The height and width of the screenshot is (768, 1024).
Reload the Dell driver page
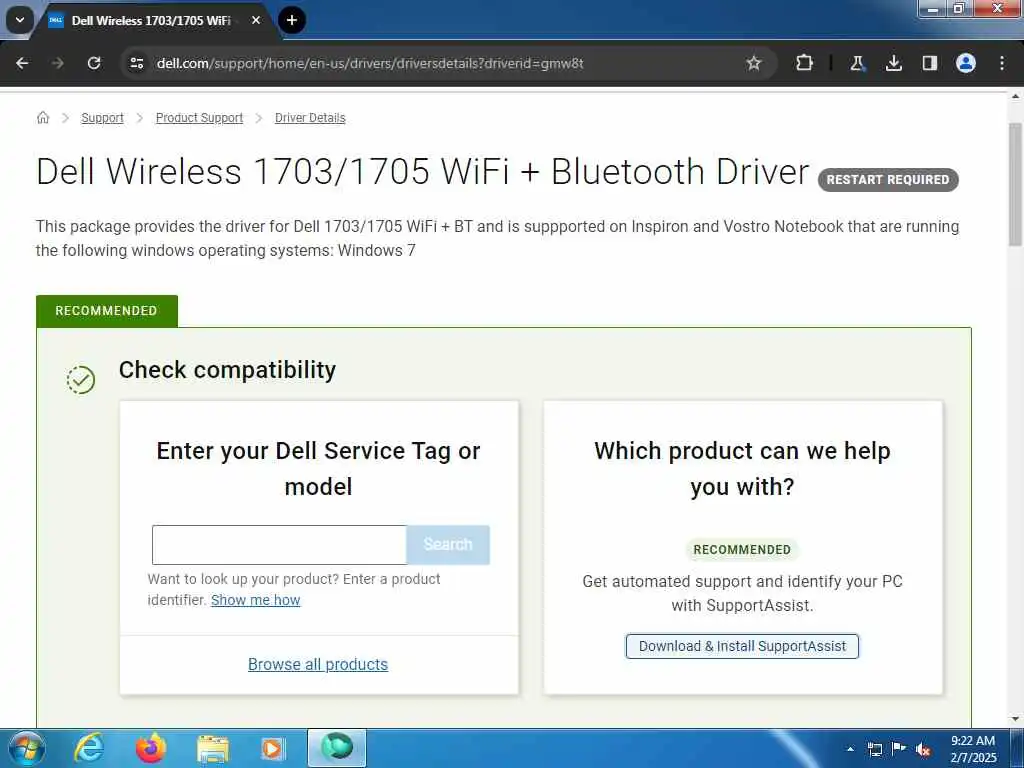pos(94,63)
